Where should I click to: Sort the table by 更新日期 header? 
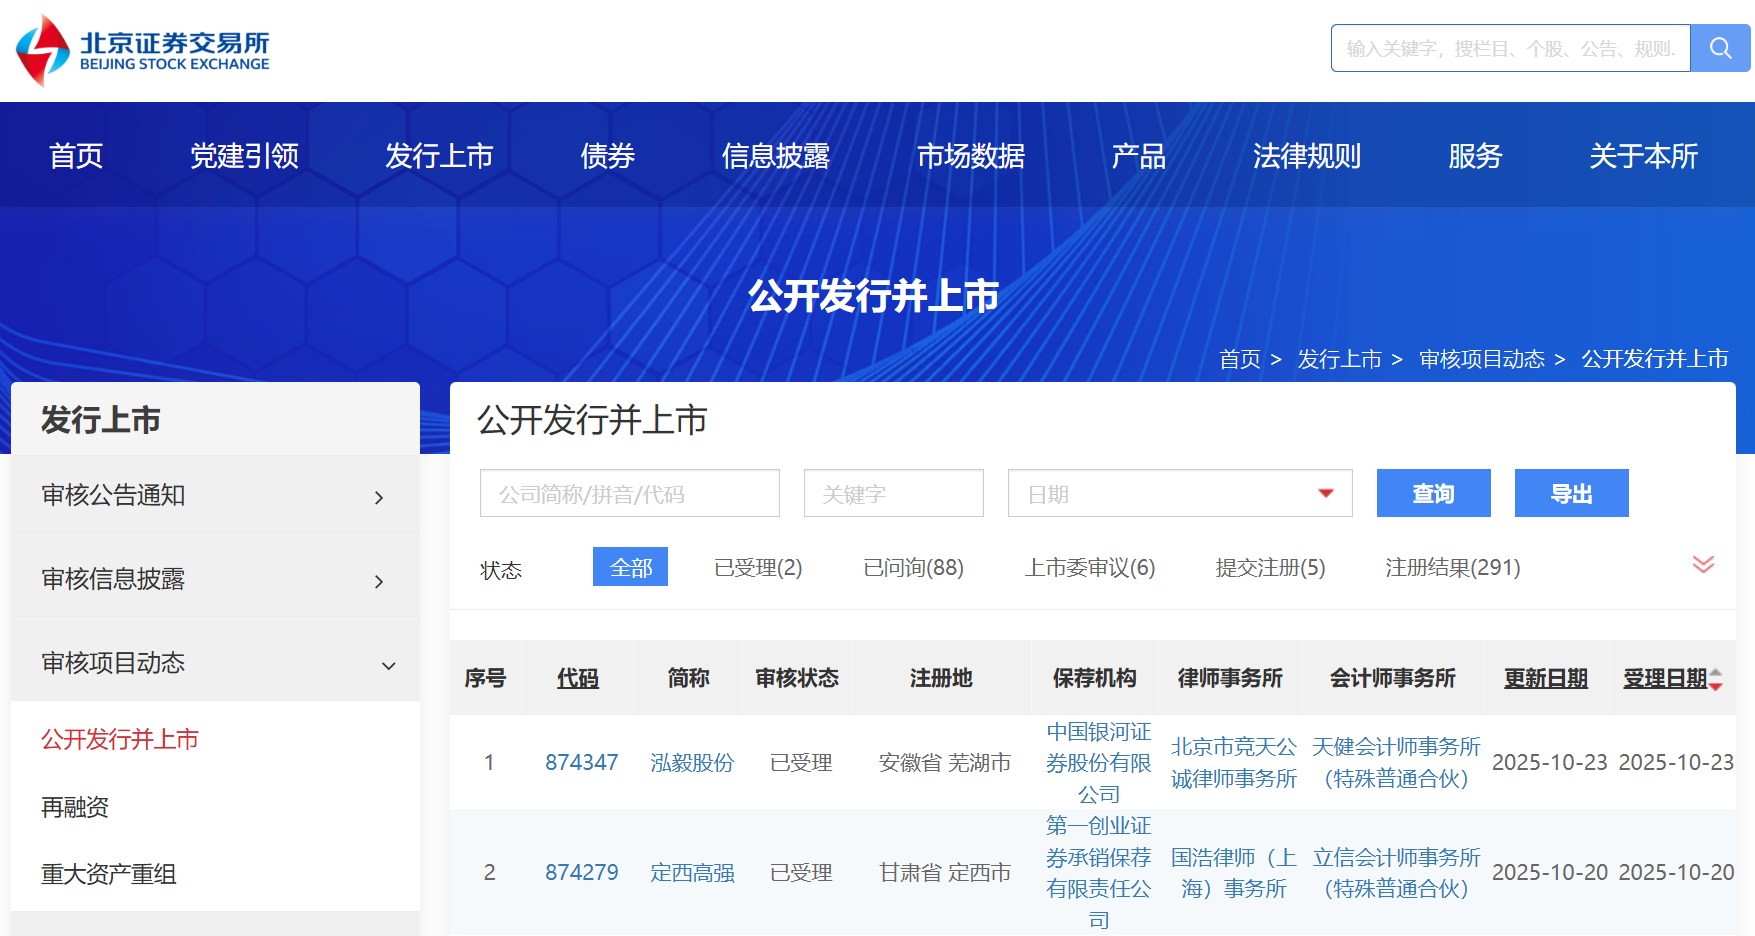click(x=1545, y=678)
